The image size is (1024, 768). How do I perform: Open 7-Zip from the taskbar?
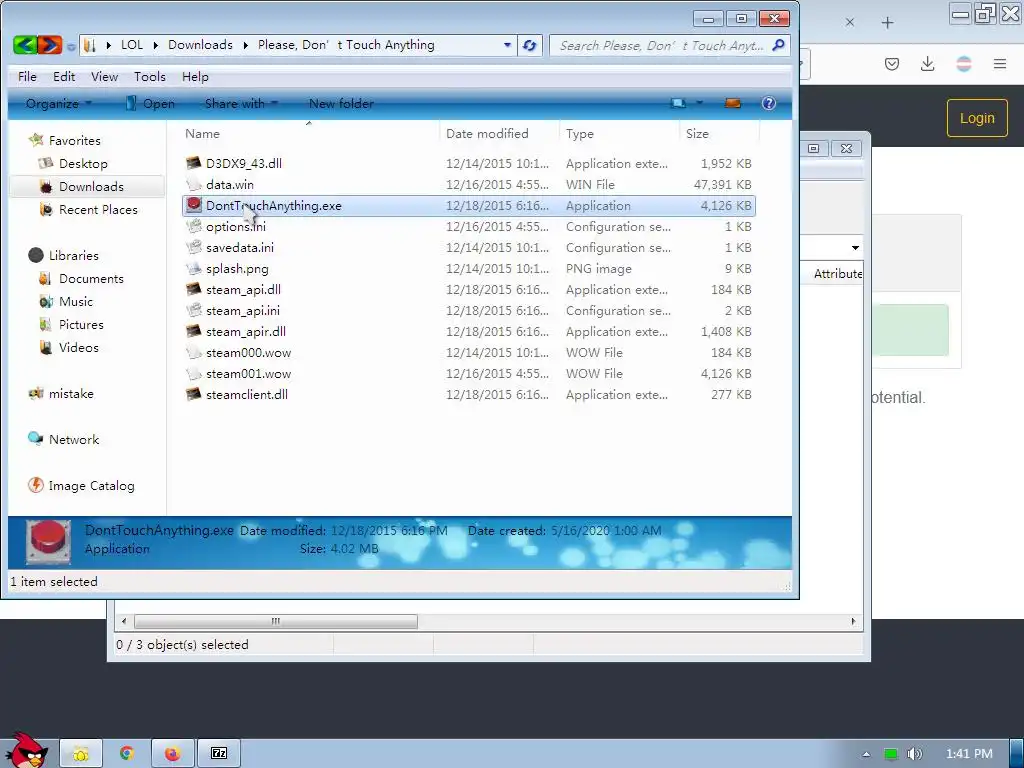[219, 754]
